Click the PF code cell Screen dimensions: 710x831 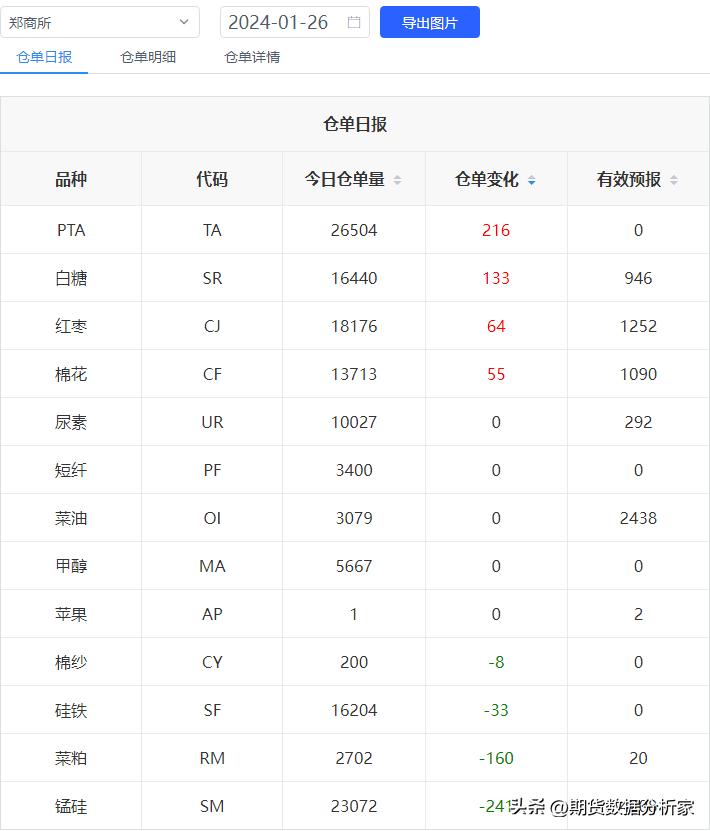click(x=212, y=470)
